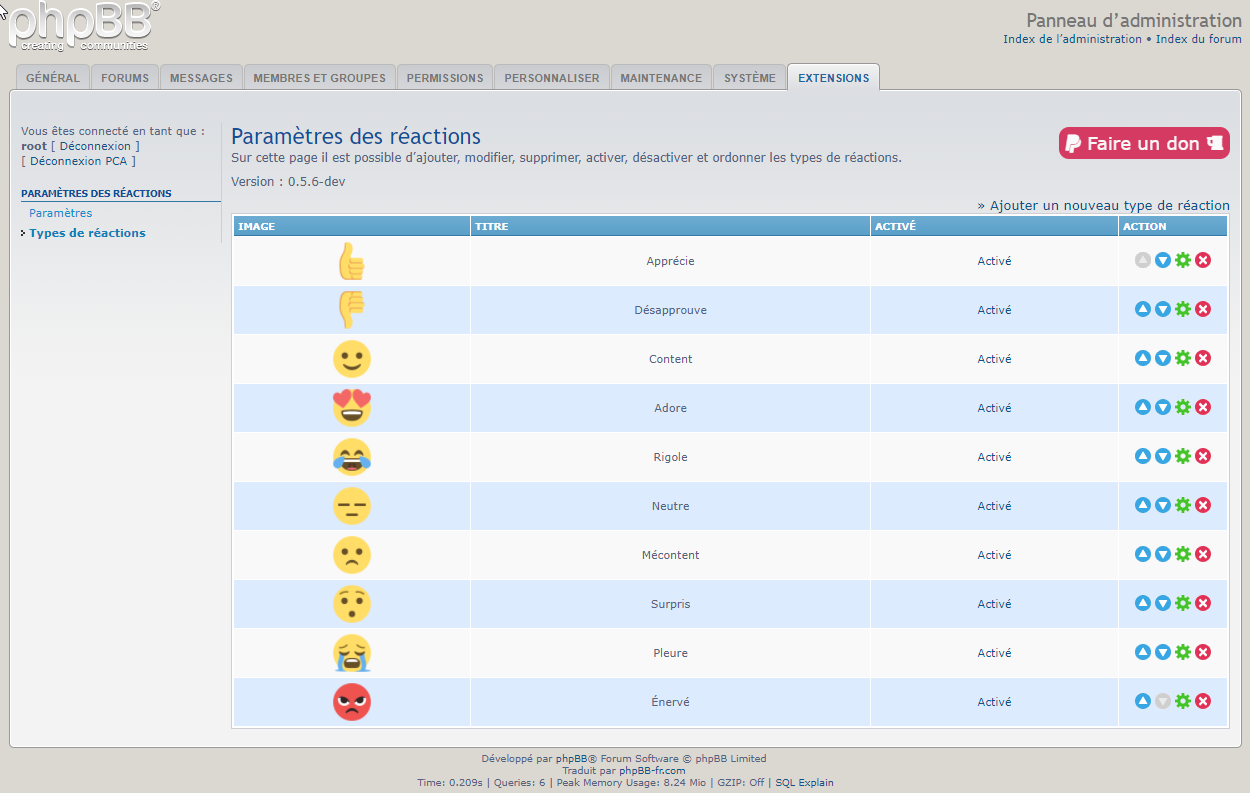The width and height of the screenshot is (1250, 793).
Task: Click the Index du forum link
Action: click(1198, 39)
